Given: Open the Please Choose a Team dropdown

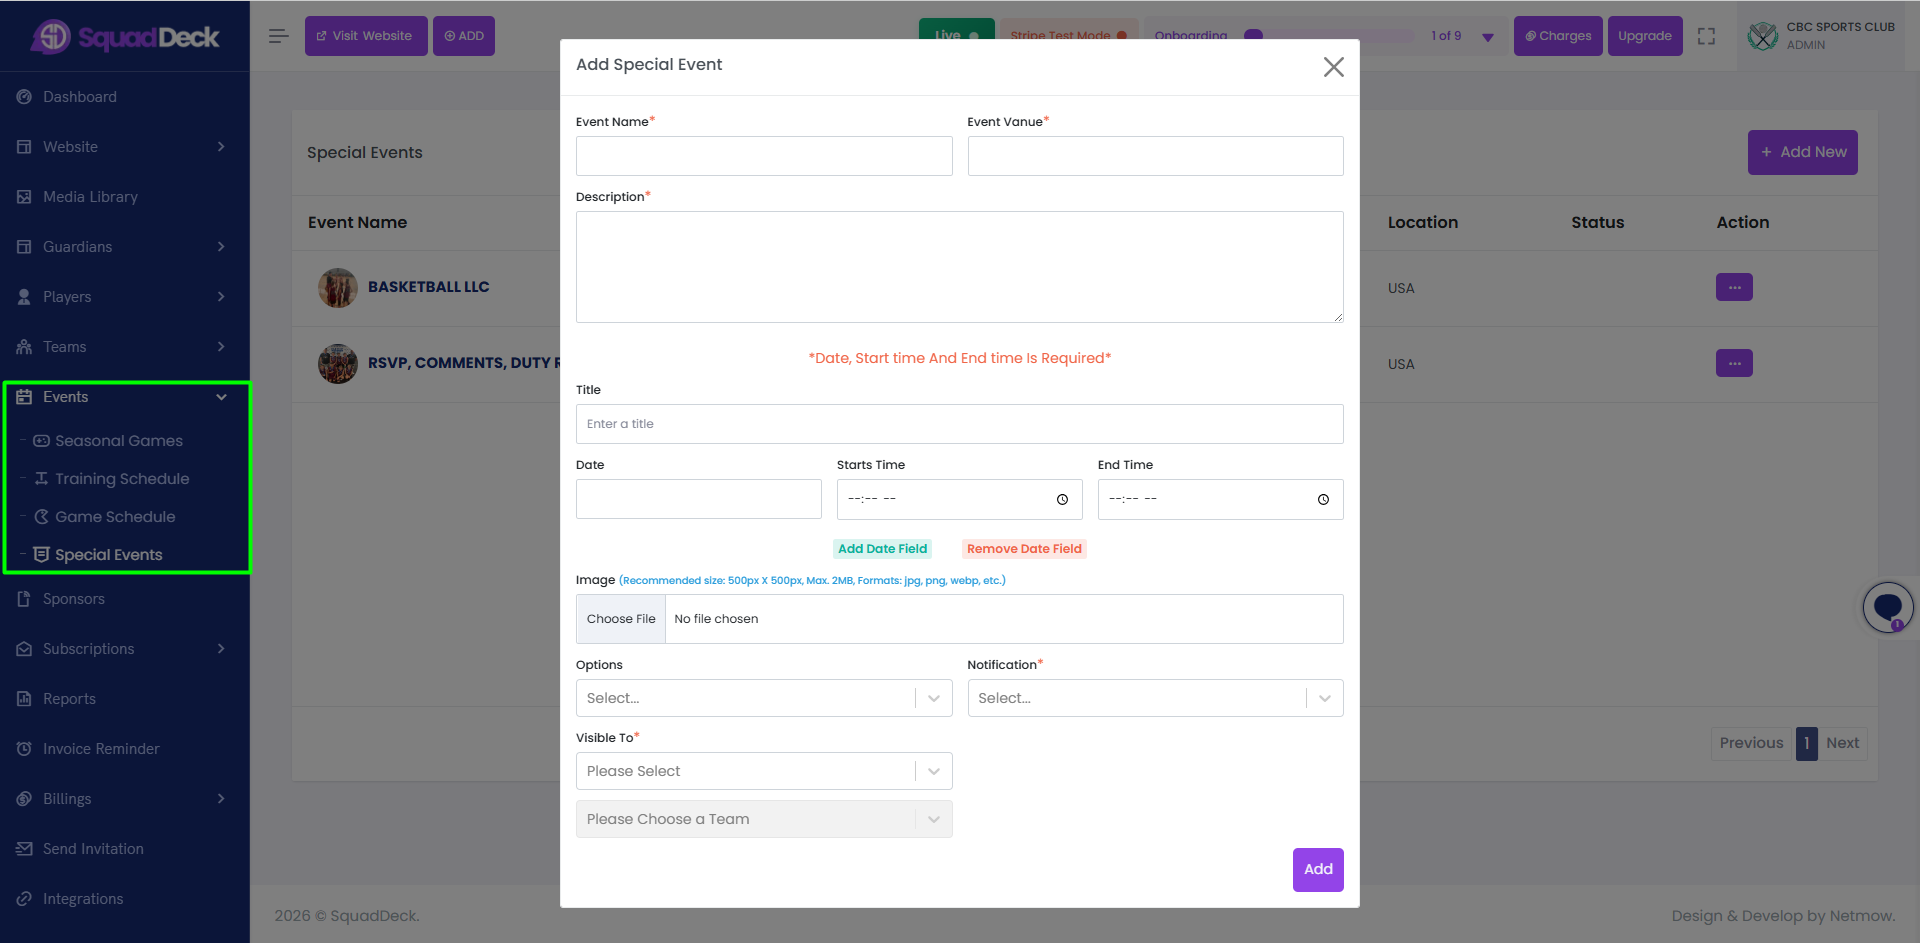Looking at the screenshot, I should click(x=764, y=819).
